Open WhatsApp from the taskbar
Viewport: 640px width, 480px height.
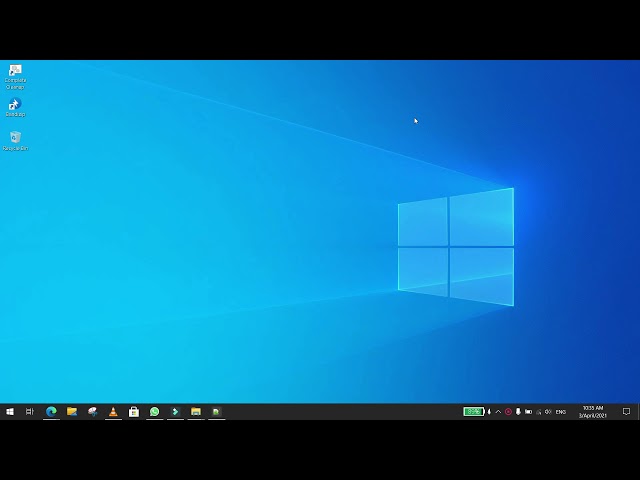[x=154, y=411]
